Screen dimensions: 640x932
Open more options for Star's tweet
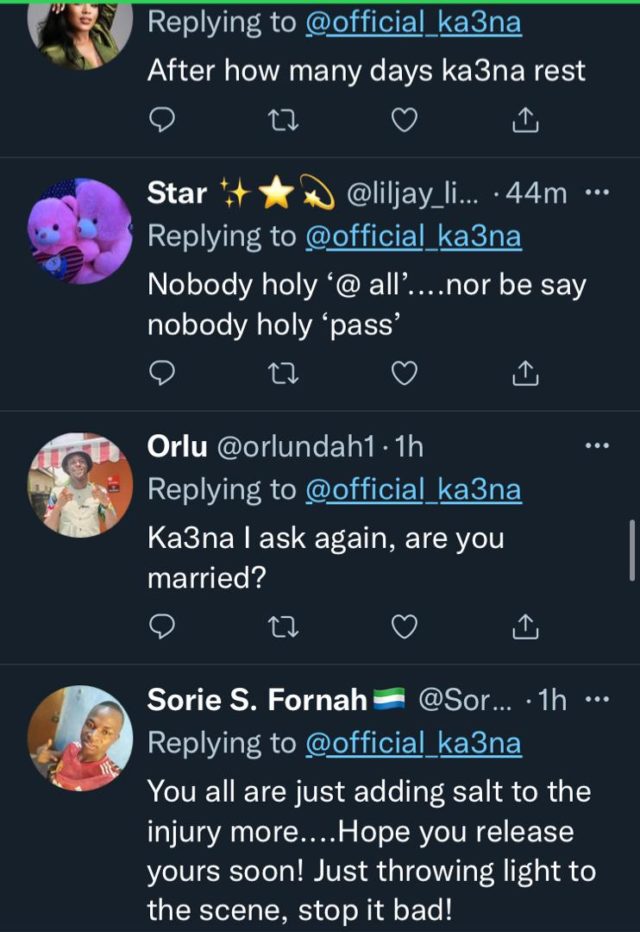pyautogui.click(x=596, y=193)
